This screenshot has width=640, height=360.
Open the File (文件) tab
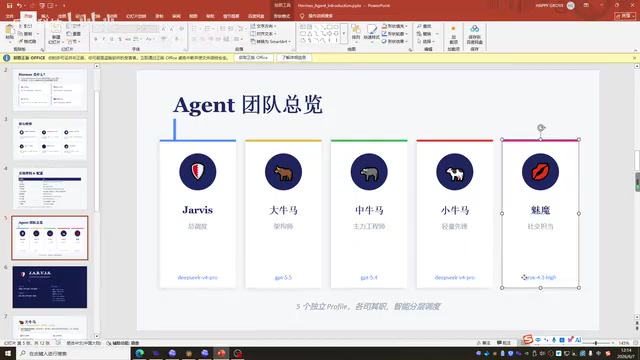coord(9,16)
